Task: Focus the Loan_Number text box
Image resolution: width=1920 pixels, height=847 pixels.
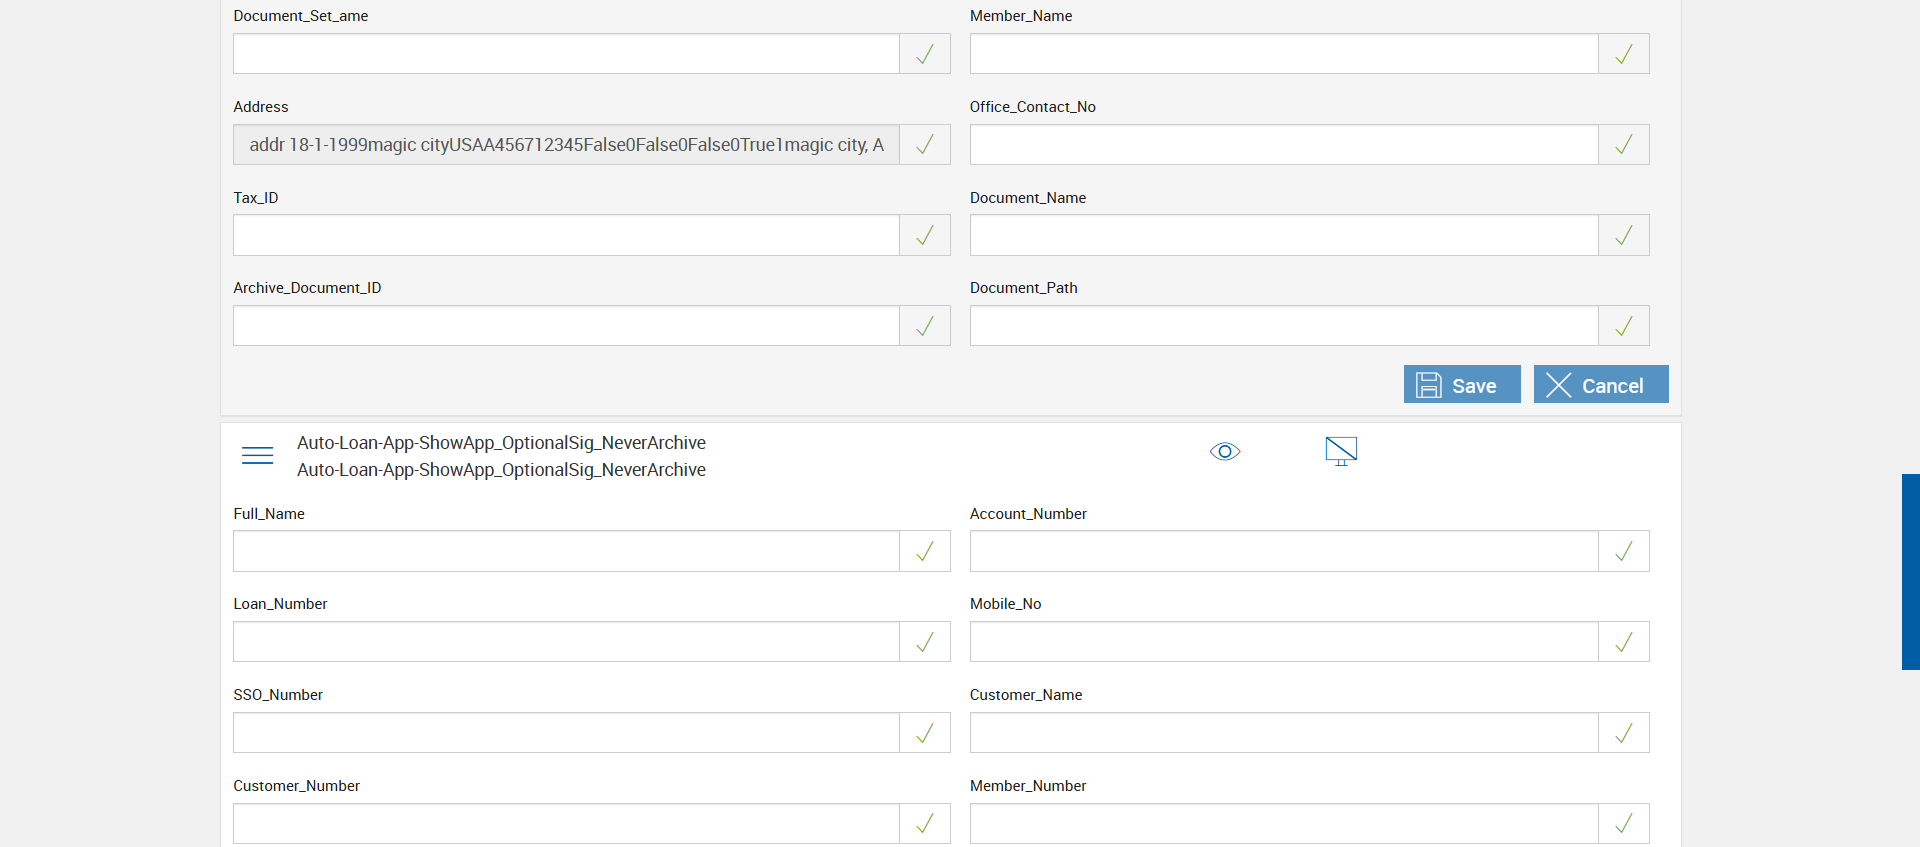Action: coord(566,642)
